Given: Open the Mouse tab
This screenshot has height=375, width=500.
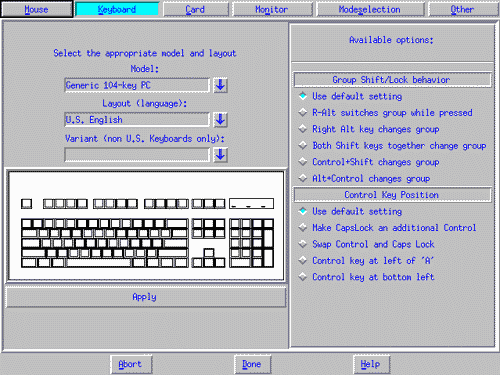Looking at the screenshot, I should tap(37, 9).
